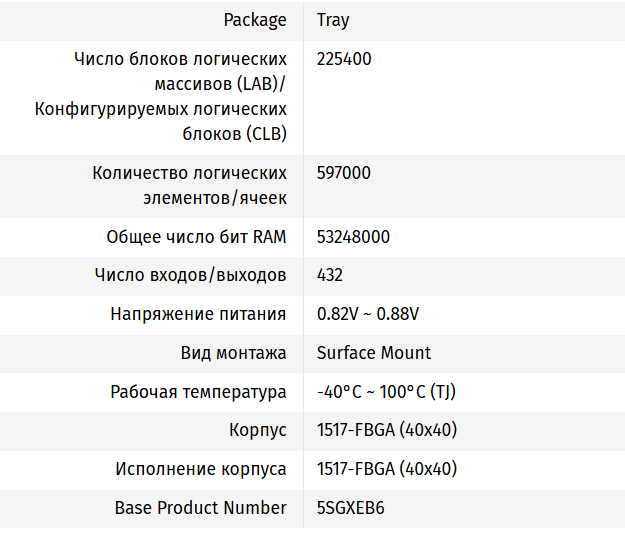The height and width of the screenshot is (542, 625).
Task: Click the 432 inputs/outputs value
Action: pos(330,275)
